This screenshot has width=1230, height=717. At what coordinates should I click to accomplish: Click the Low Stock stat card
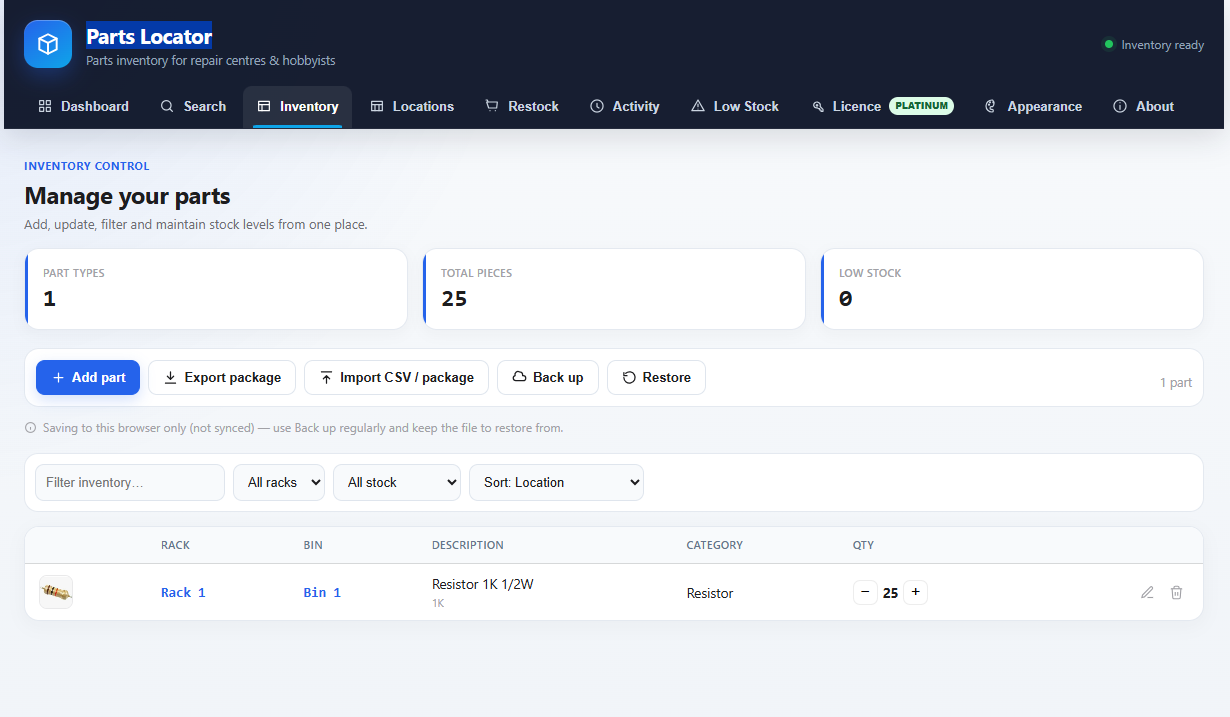point(1012,289)
